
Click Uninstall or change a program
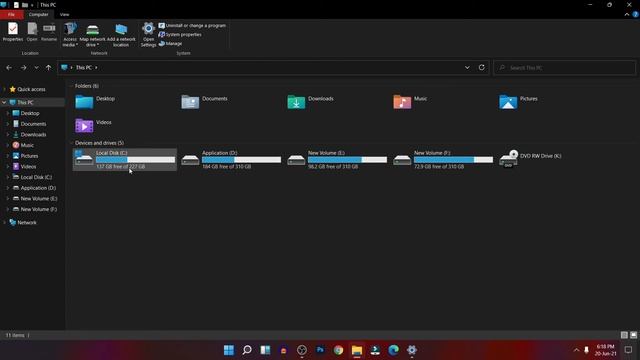[192, 25]
